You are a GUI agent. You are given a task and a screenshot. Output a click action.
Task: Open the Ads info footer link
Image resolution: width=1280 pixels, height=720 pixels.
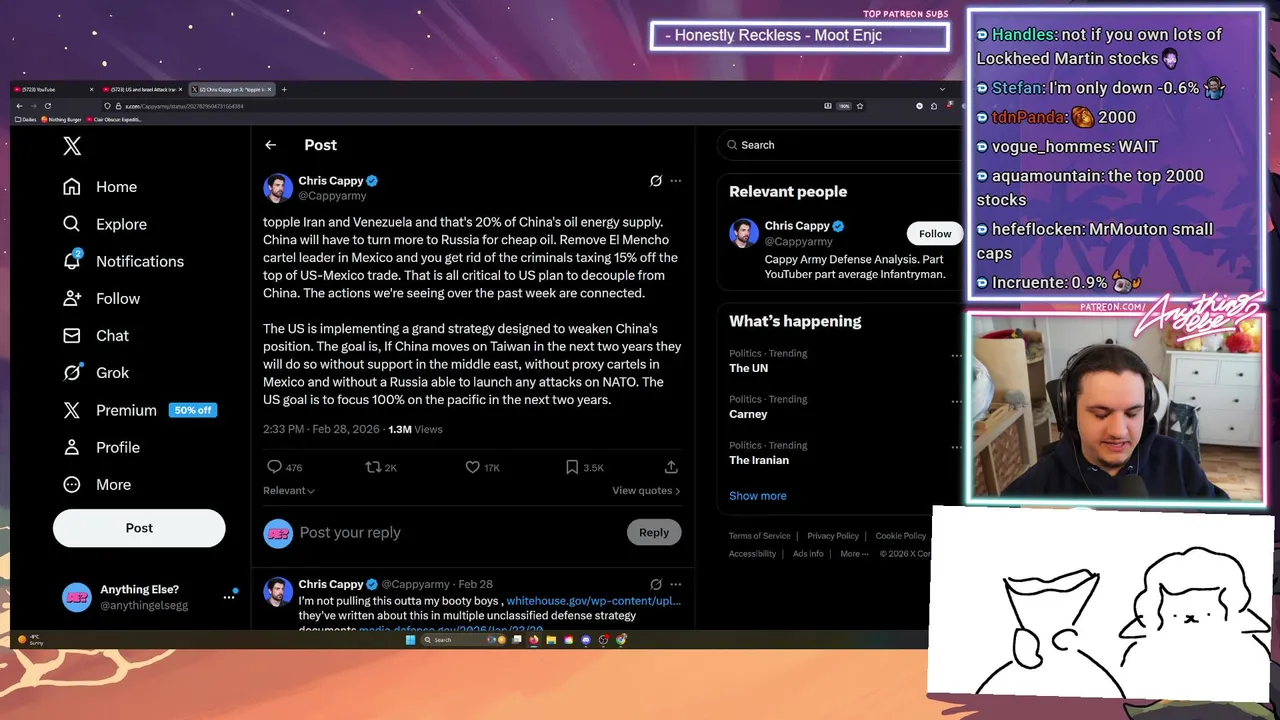(x=808, y=554)
